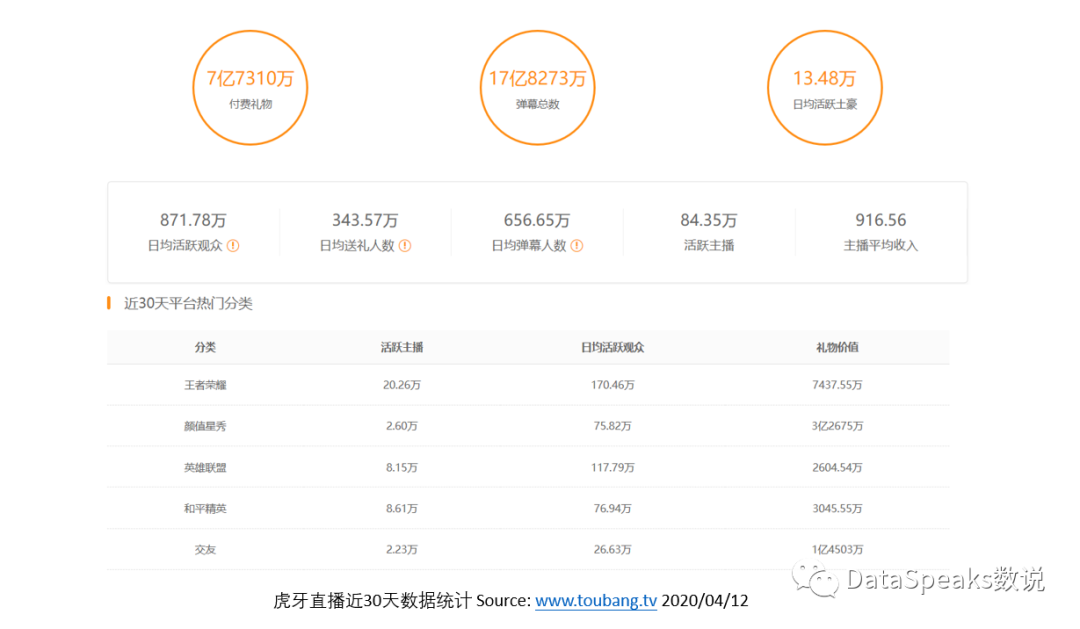Select the 颜值星秀 category row
1080x629 pixels.
click(x=528, y=426)
